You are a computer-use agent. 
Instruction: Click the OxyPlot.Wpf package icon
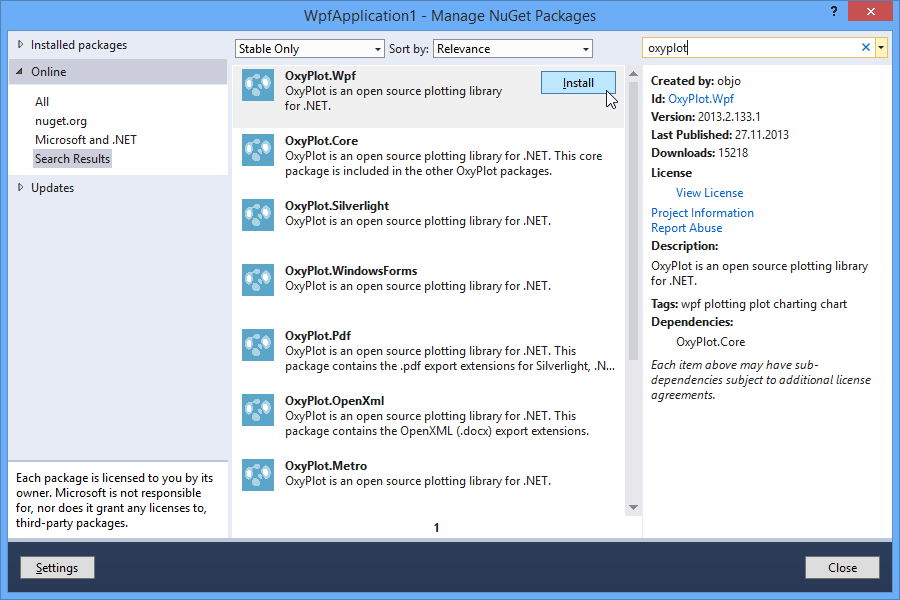coord(257,85)
